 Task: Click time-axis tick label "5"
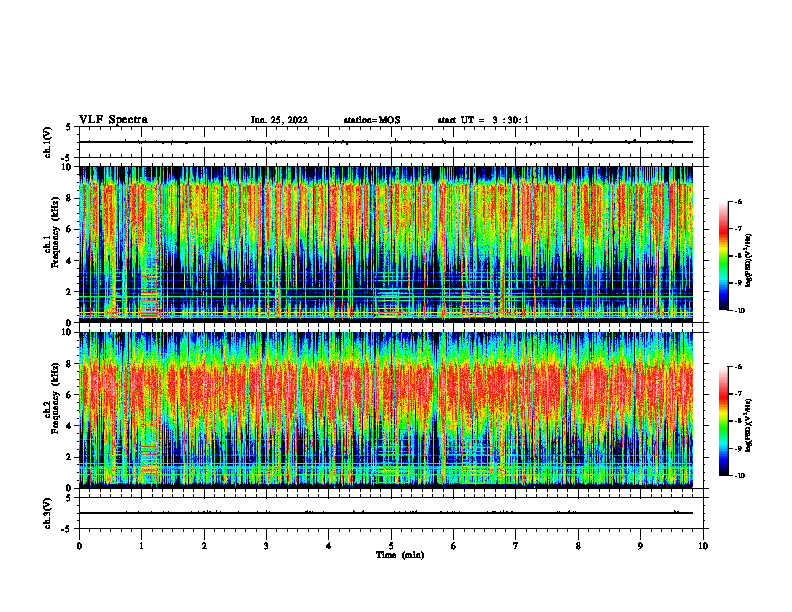(391, 546)
